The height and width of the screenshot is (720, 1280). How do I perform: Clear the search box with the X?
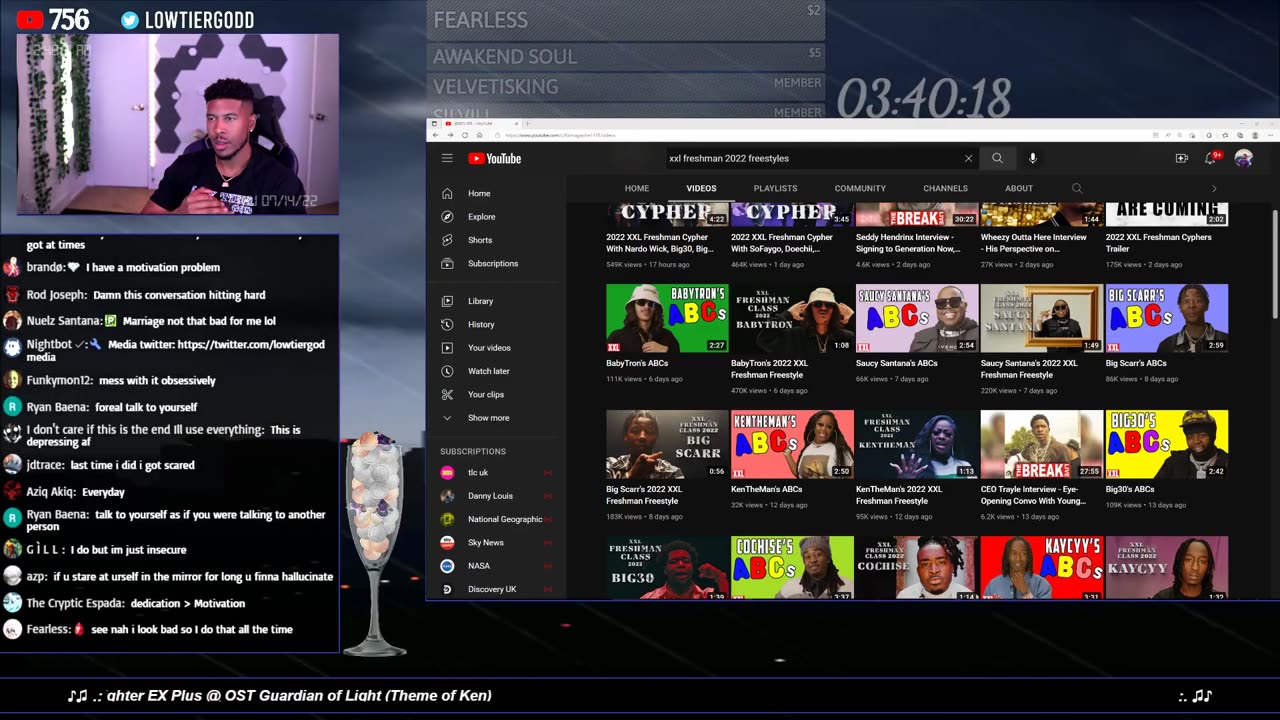[x=968, y=158]
